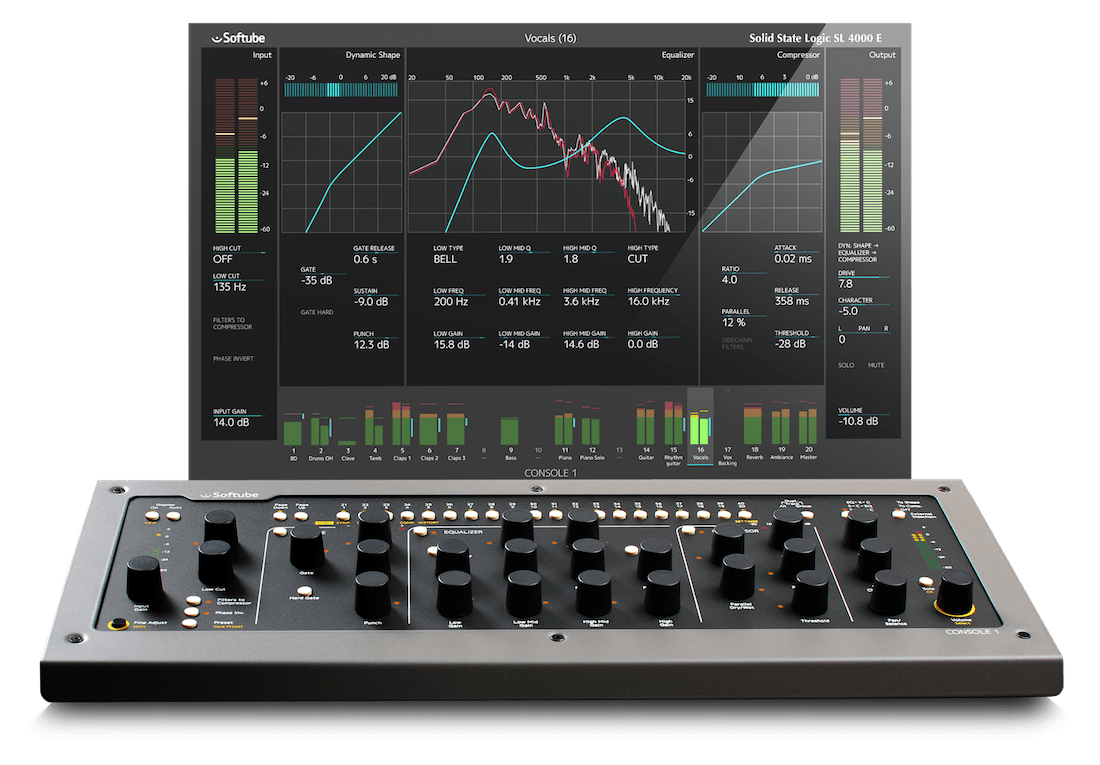Viewport: 1100px width, 765px height.
Task: Select channel 12 Piano Solo
Action: tap(592, 432)
